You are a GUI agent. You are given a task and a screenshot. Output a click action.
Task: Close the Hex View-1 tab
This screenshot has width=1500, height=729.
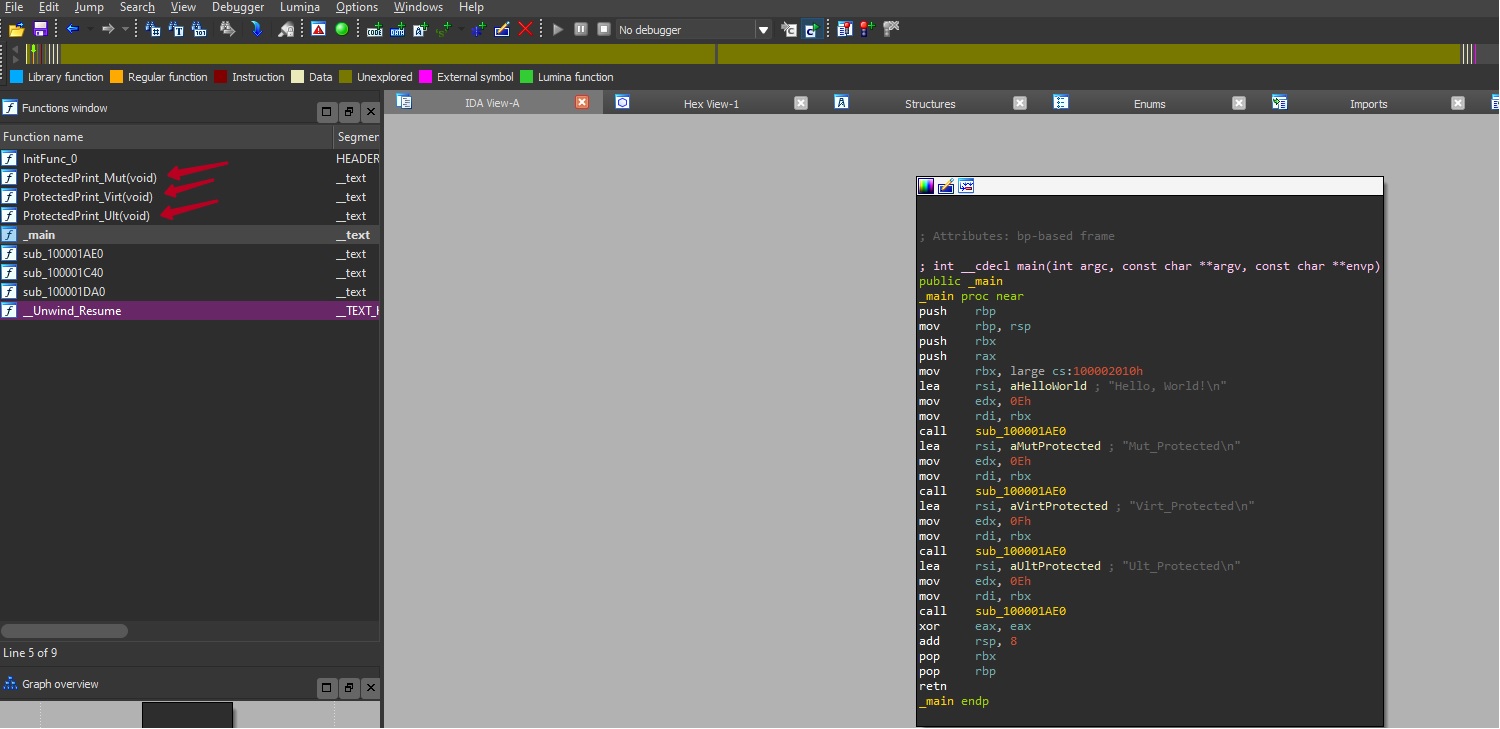click(x=800, y=103)
